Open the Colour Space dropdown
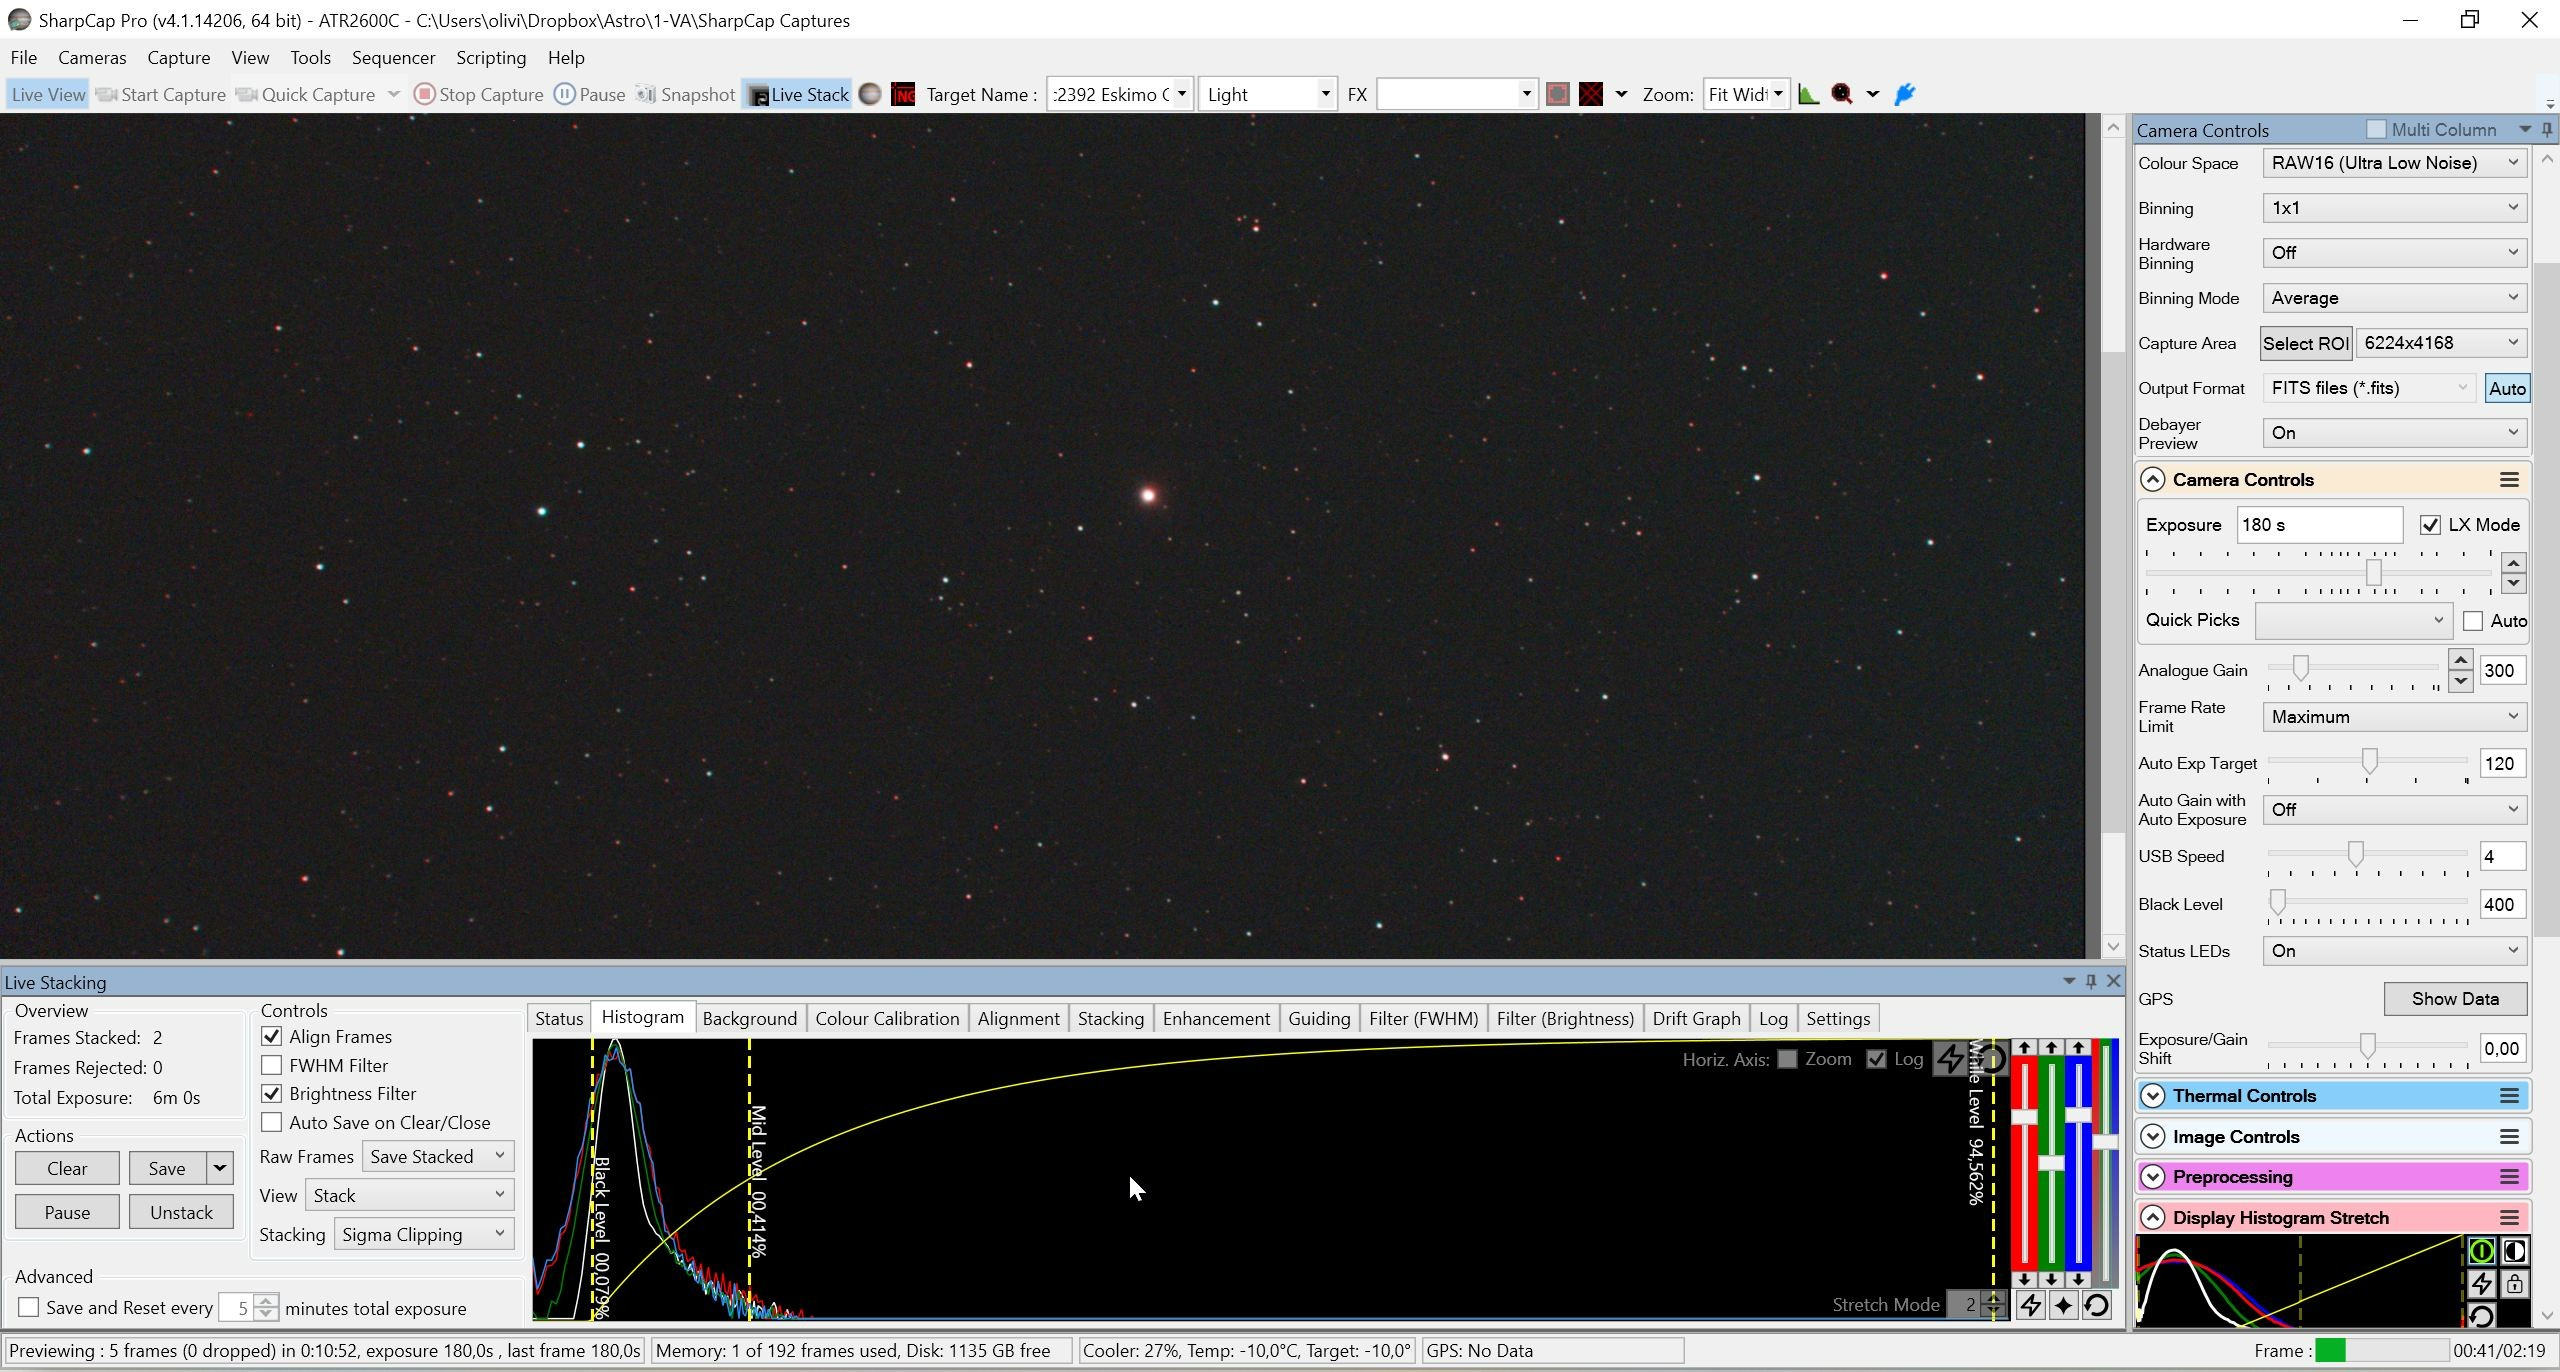Screen dimensions: 2560x1372 (x=2394, y=163)
